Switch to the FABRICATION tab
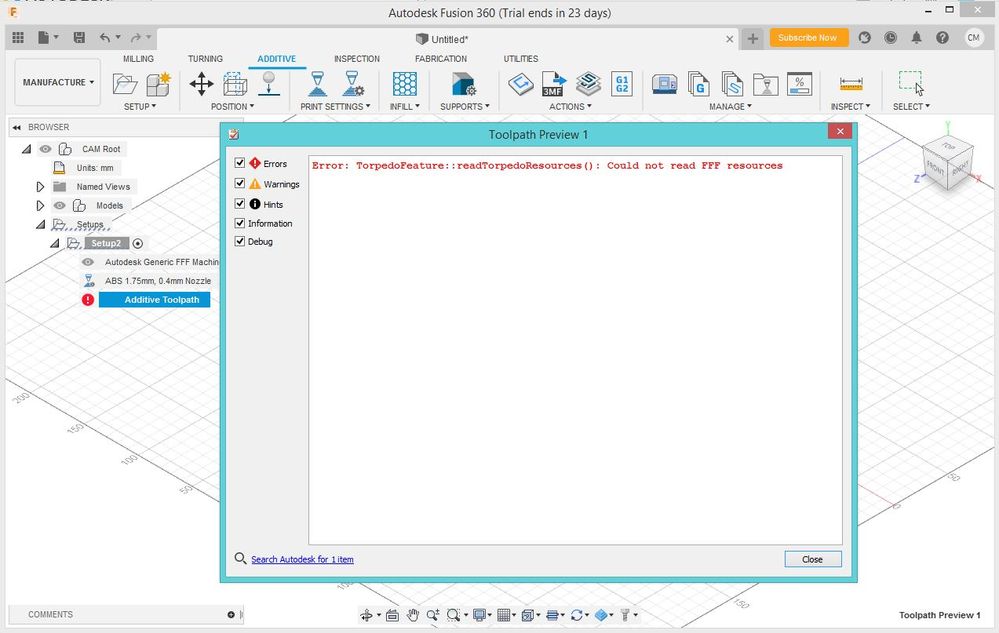The image size is (999, 633). [441, 59]
